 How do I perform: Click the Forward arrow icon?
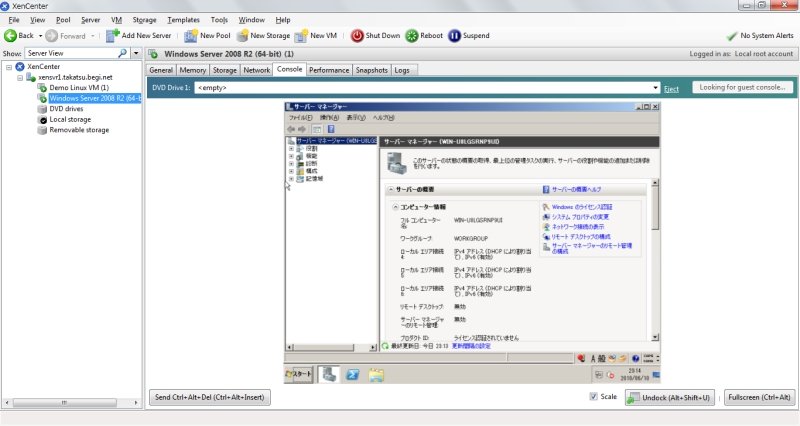[x=52, y=36]
